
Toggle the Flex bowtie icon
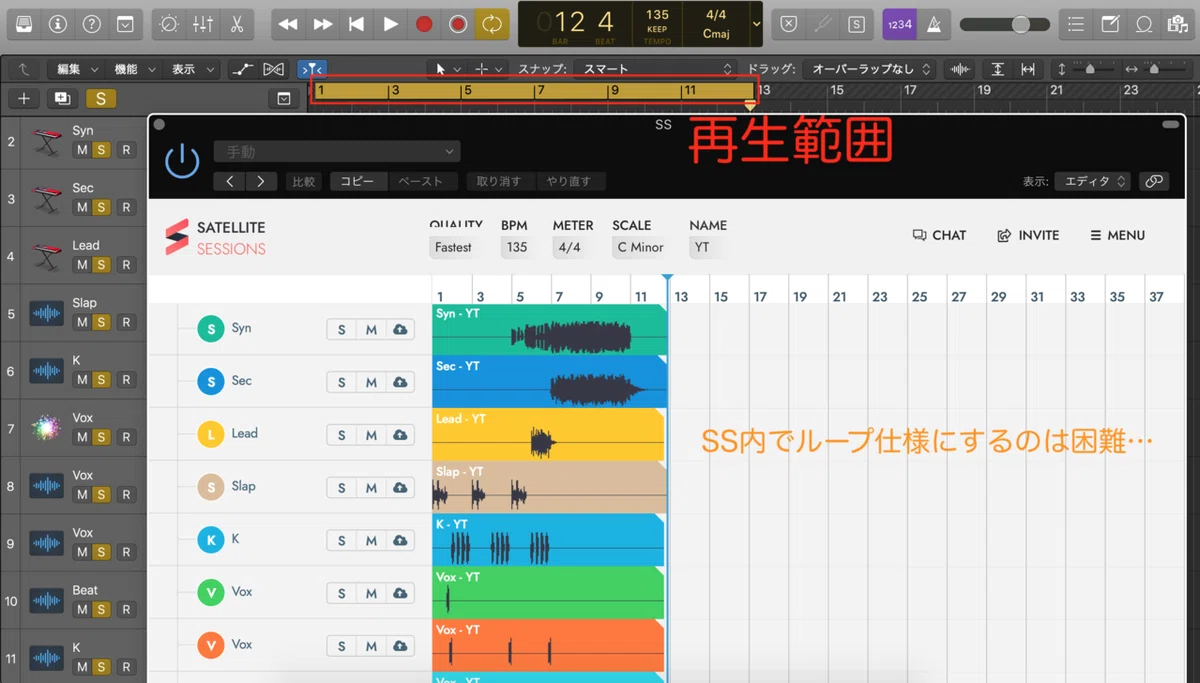273,69
